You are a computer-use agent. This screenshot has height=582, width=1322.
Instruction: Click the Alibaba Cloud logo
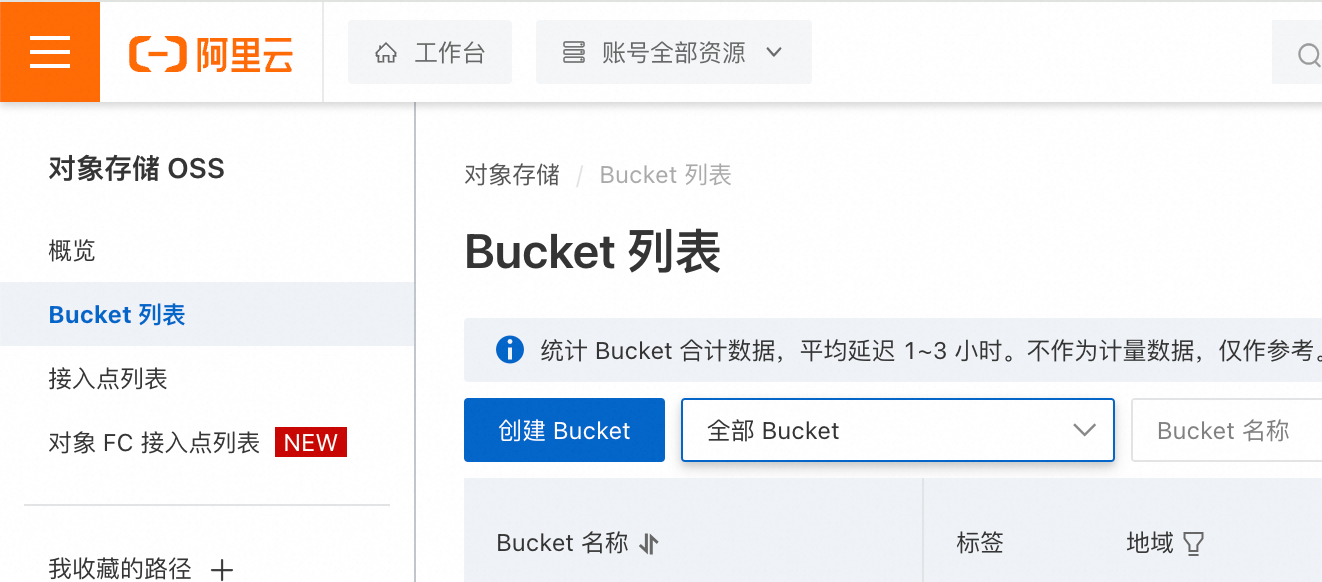tap(211, 53)
